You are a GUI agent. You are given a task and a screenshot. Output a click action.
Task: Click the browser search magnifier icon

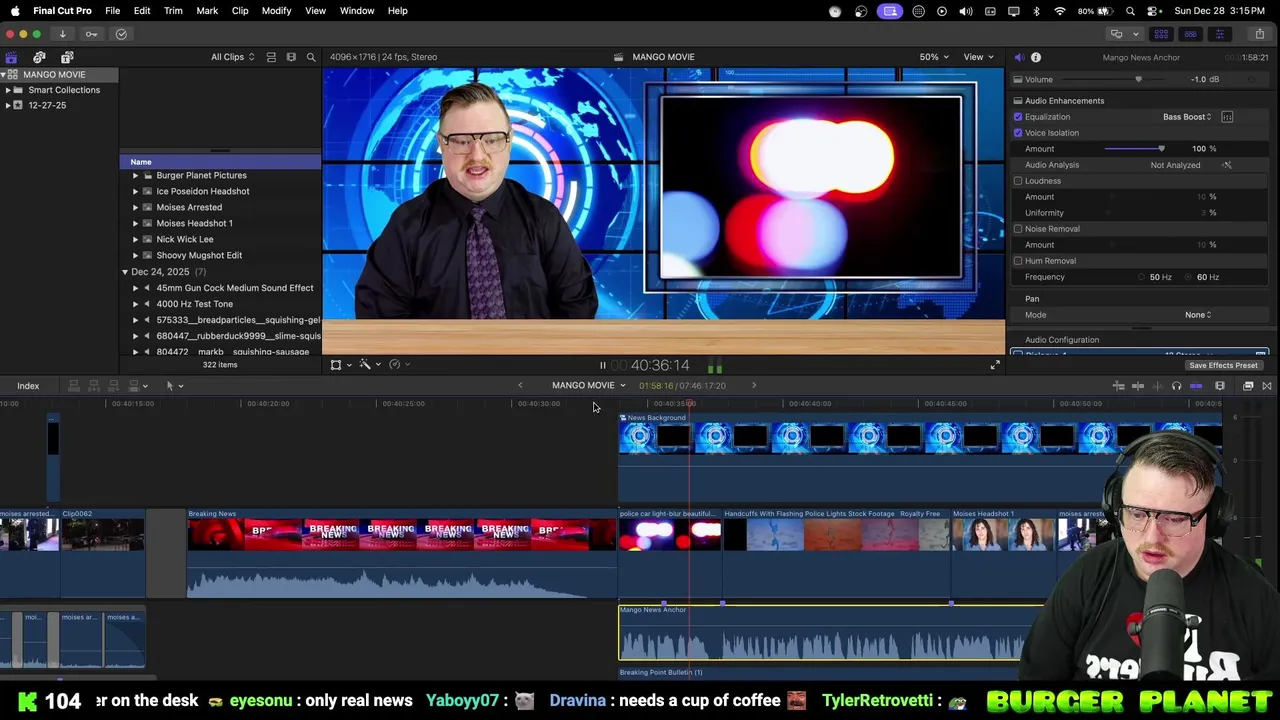311,57
